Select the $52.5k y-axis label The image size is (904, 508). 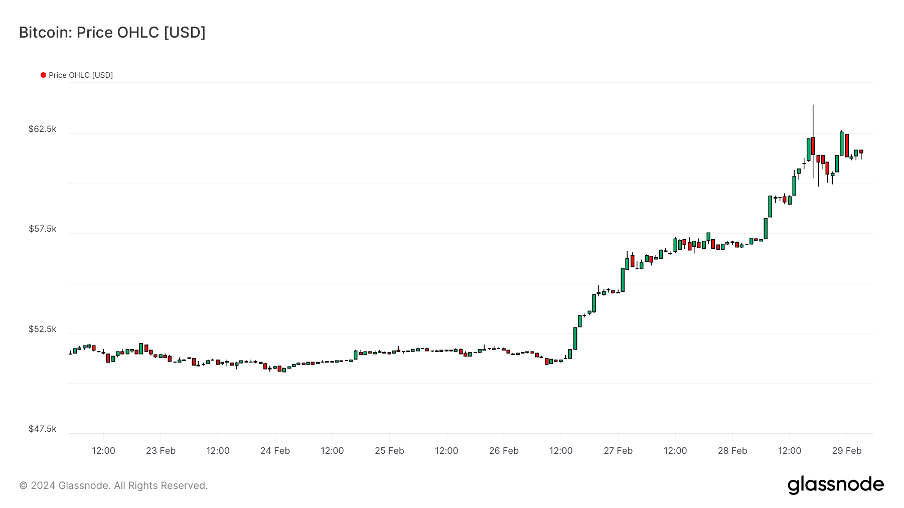(x=43, y=329)
